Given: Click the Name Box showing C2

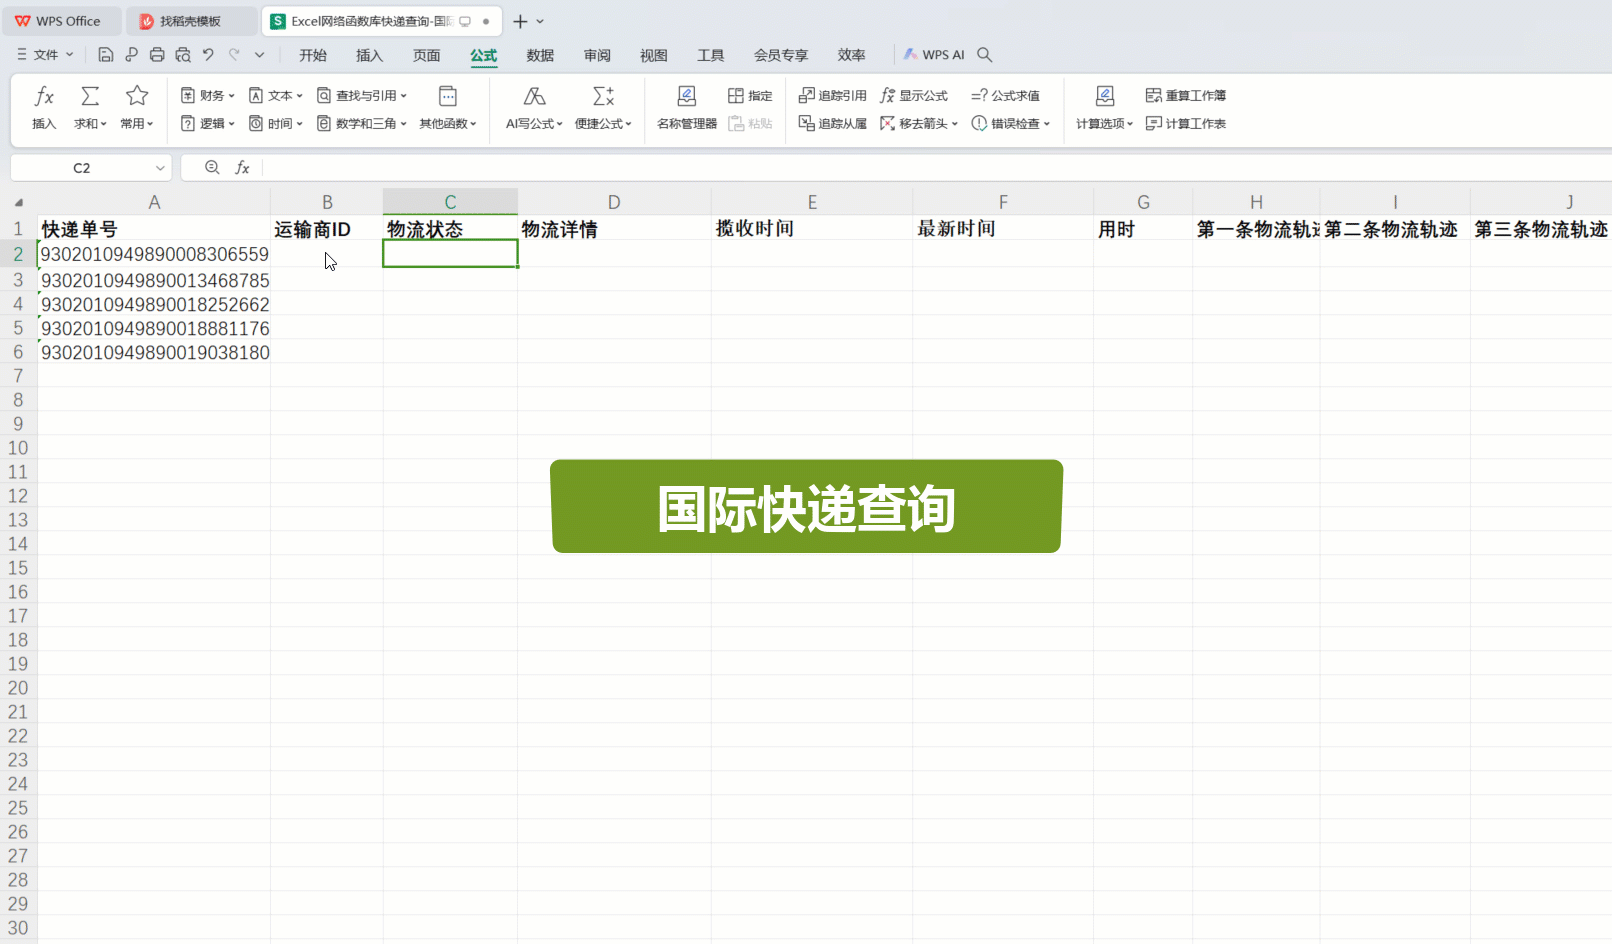Looking at the screenshot, I should pos(82,168).
